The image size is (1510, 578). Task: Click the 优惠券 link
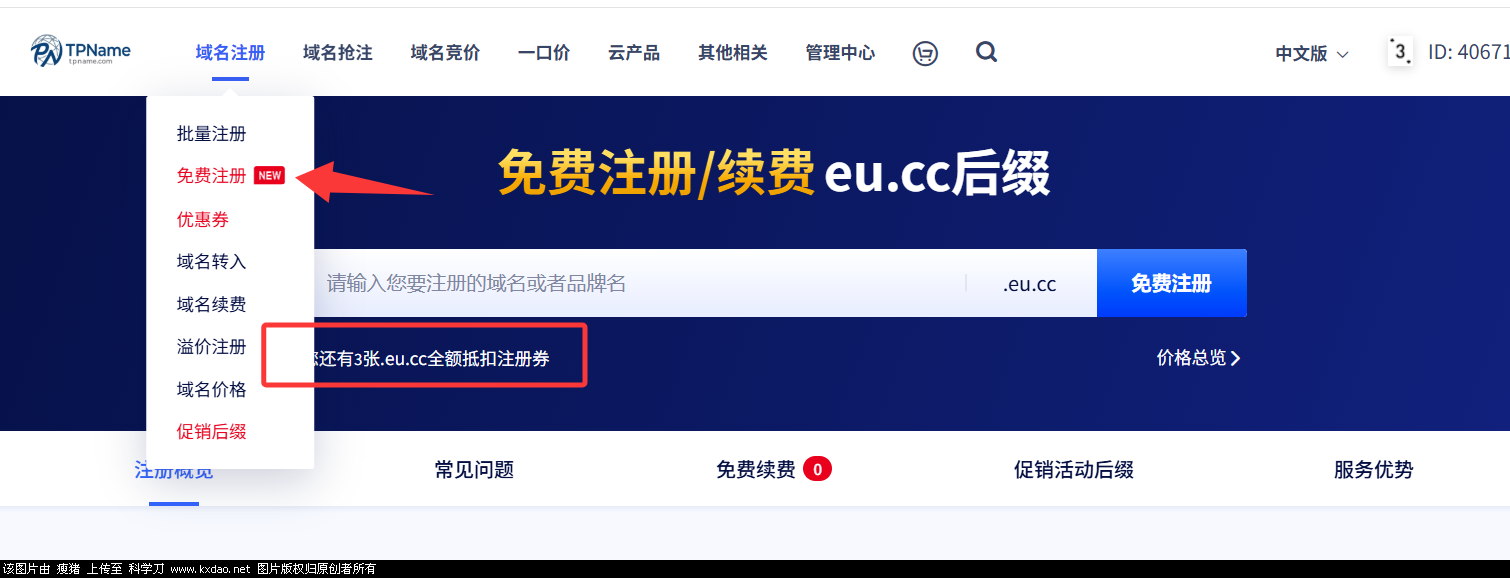pyautogui.click(x=203, y=219)
